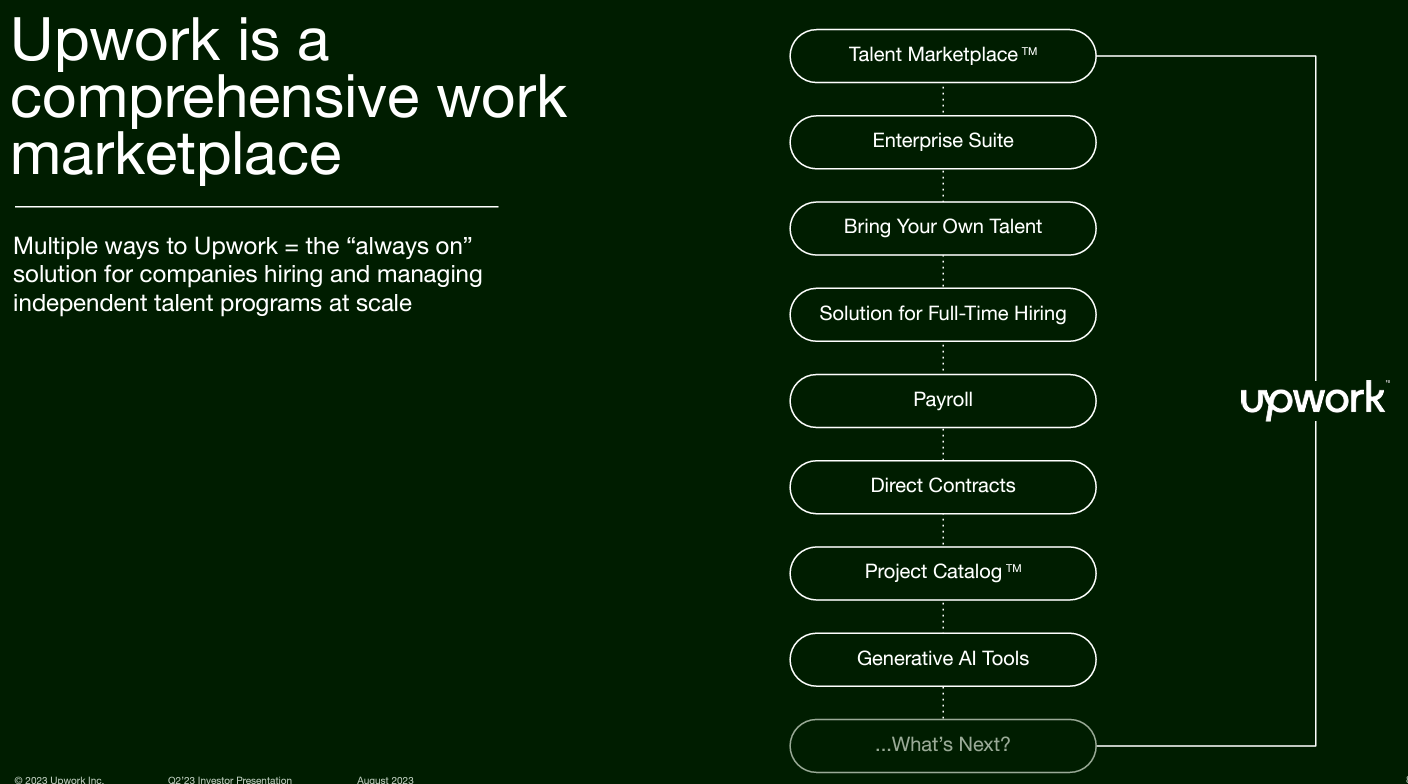Click the Q2'23 Investor Presentation footer text

coord(230,779)
